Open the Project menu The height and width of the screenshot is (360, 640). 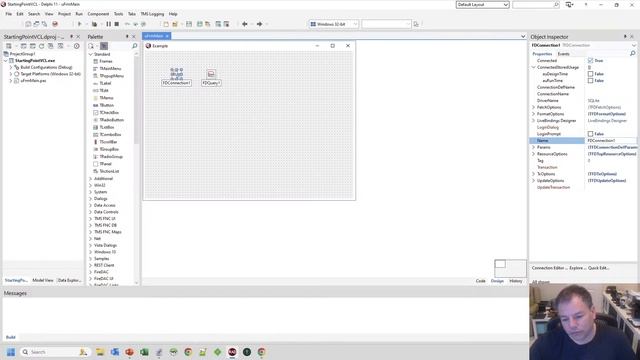pos(64,14)
